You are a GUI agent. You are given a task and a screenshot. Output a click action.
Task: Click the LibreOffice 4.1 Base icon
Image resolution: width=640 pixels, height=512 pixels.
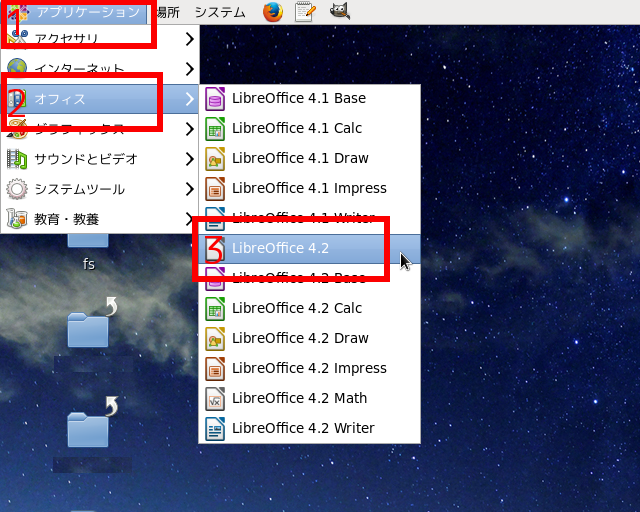tap(215, 98)
